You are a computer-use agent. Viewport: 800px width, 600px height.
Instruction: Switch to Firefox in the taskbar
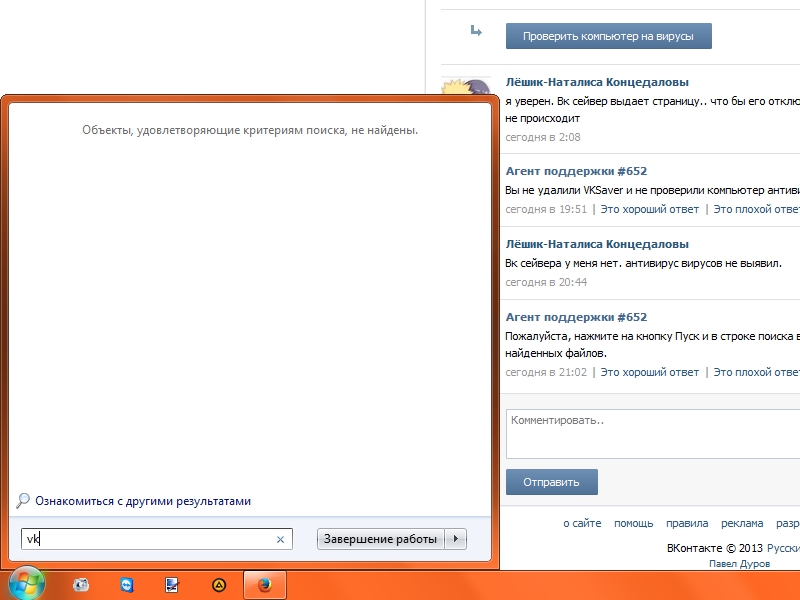[265, 585]
